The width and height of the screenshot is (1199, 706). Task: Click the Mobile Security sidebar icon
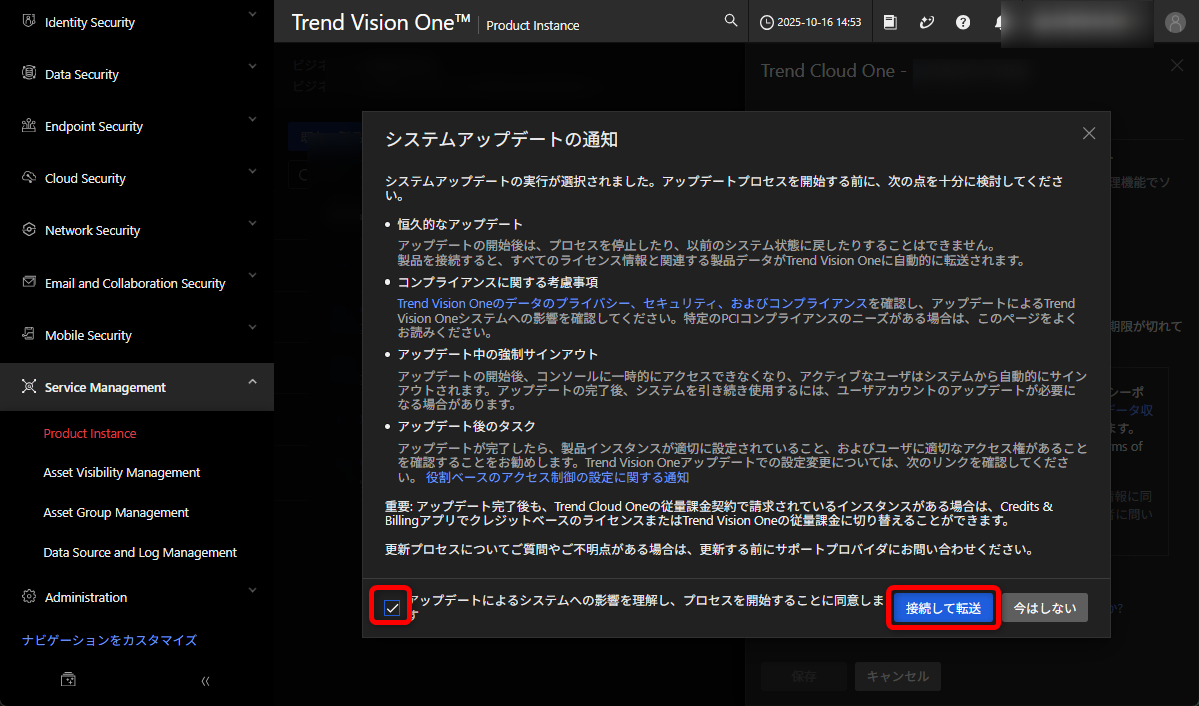[x=29, y=333]
